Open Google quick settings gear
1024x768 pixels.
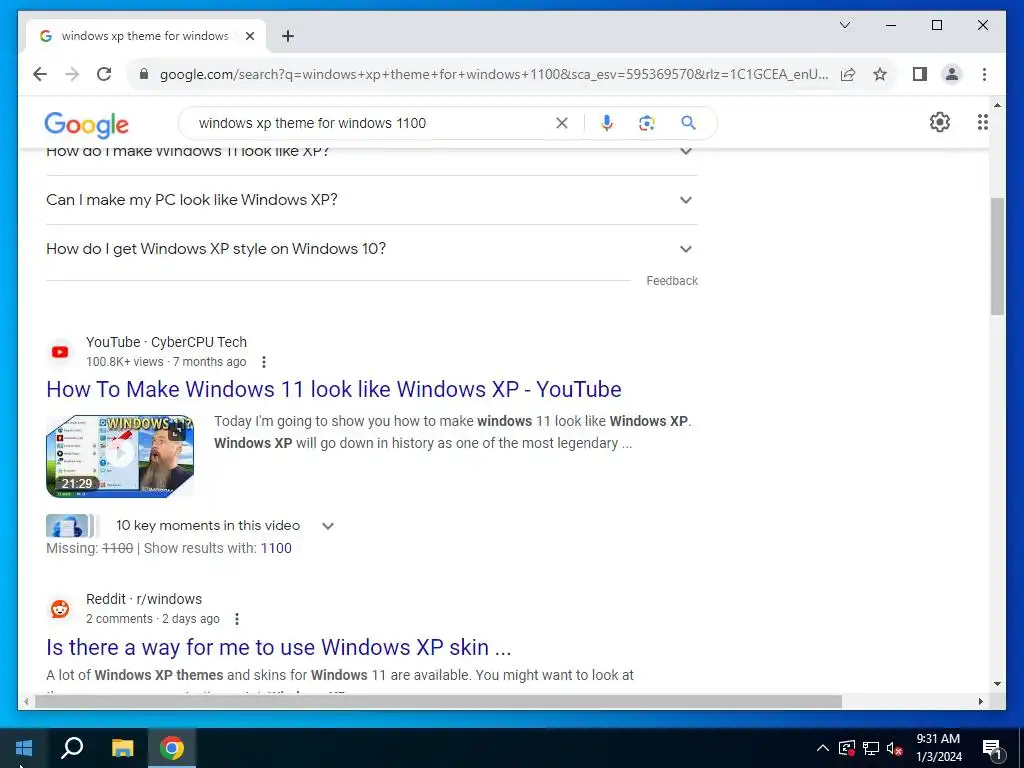pyautogui.click(x=940, y=122)
